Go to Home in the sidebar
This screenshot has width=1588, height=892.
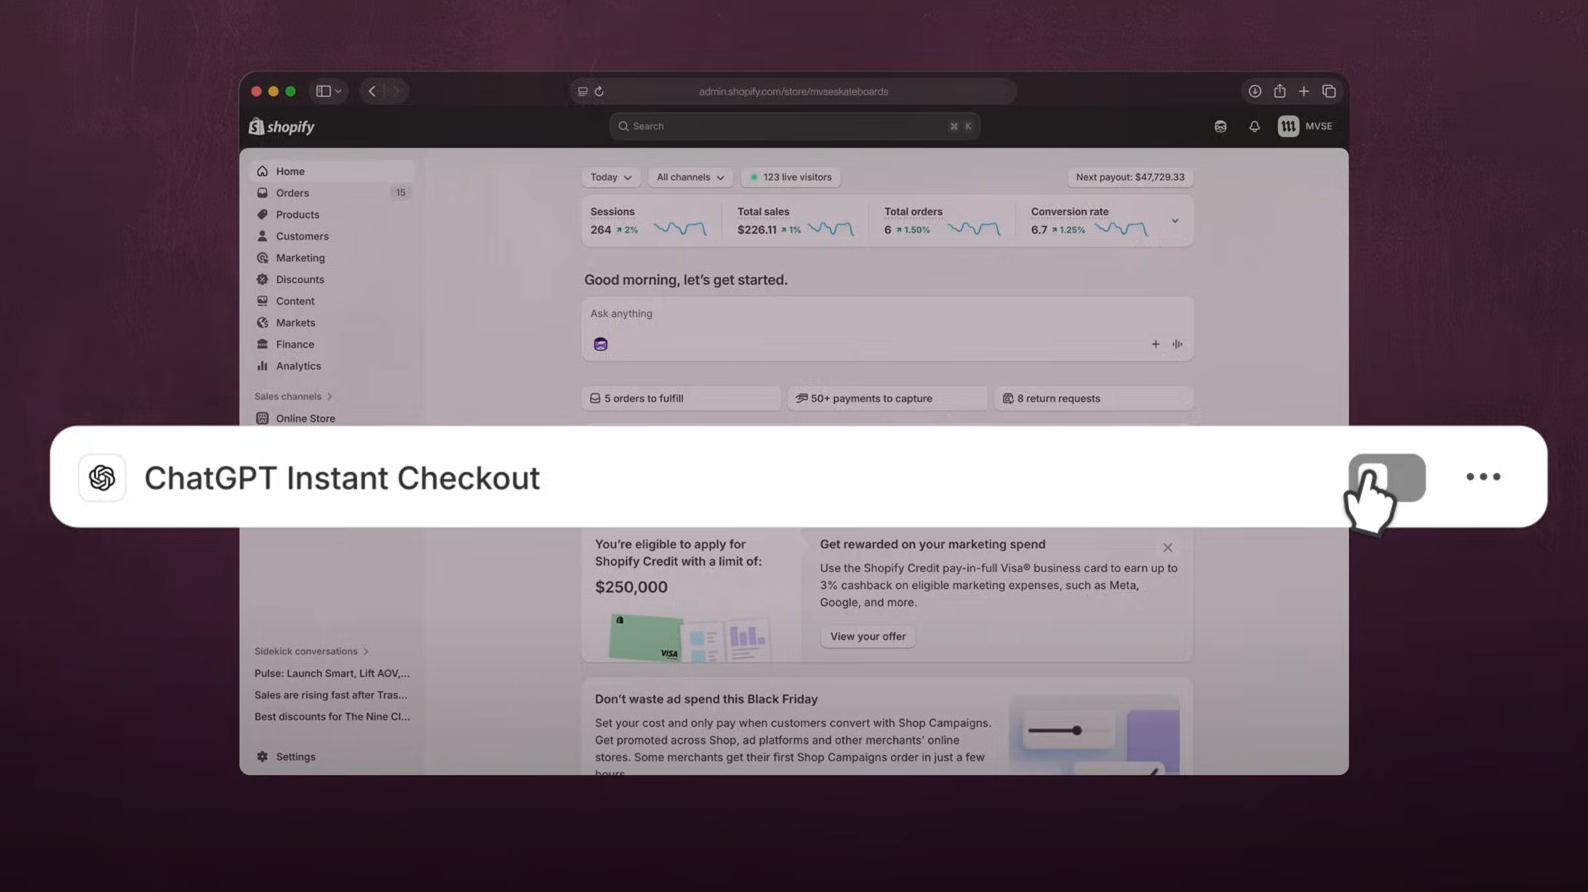331,171
